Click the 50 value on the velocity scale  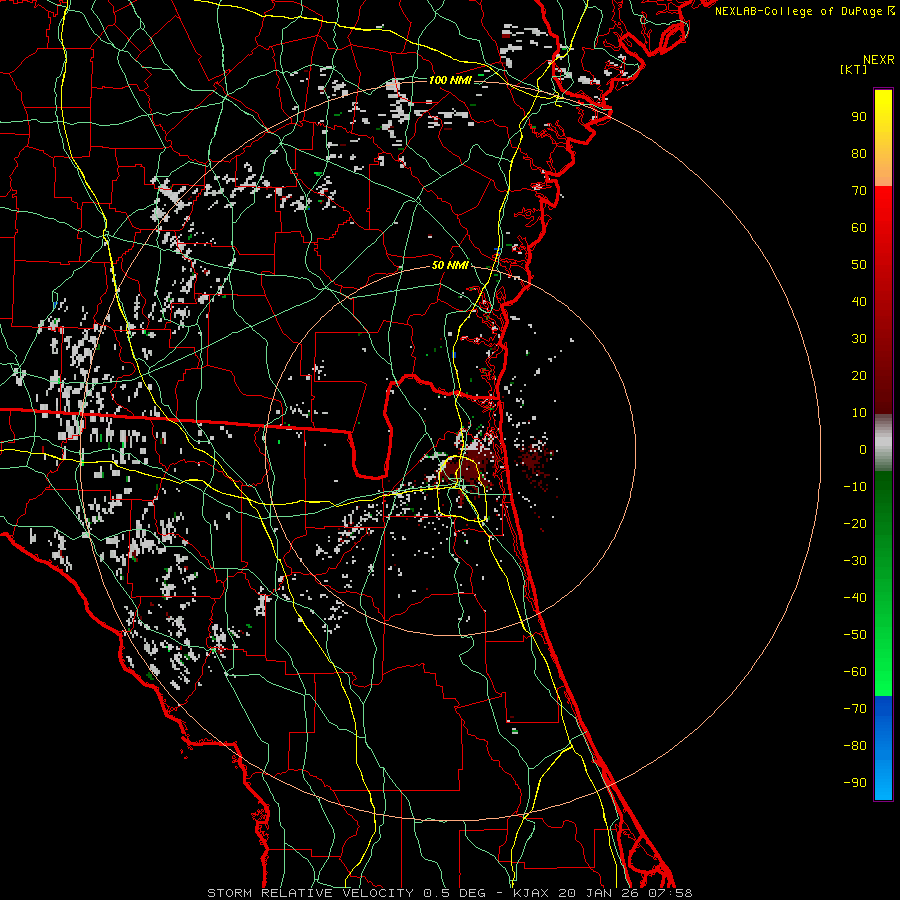859,265
